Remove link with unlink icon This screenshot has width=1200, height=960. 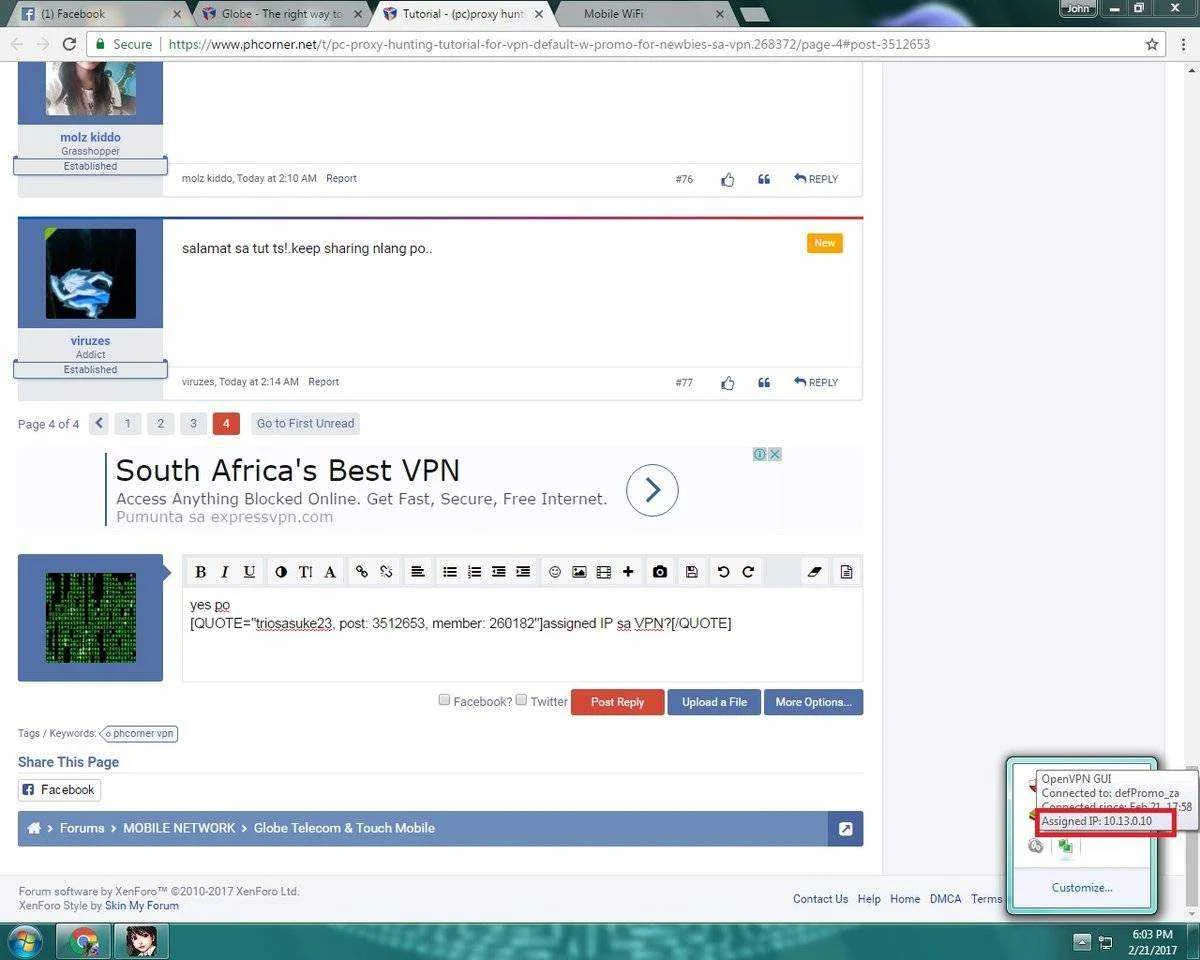pyautogui.click(x=386, y=572)
